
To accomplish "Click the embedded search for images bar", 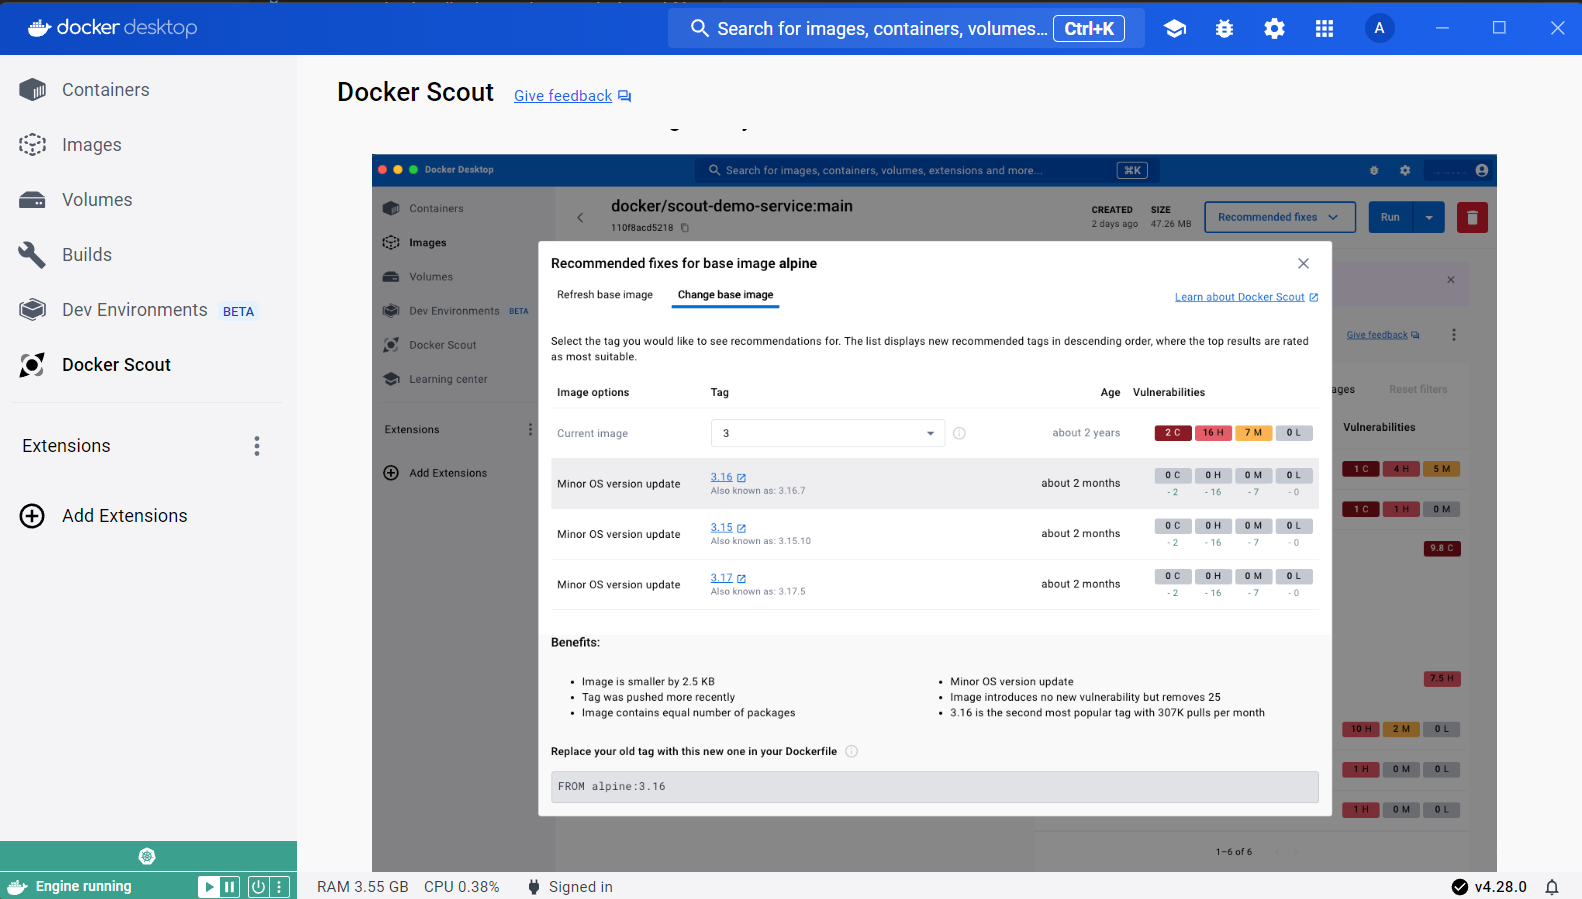I will coord(928,170).
